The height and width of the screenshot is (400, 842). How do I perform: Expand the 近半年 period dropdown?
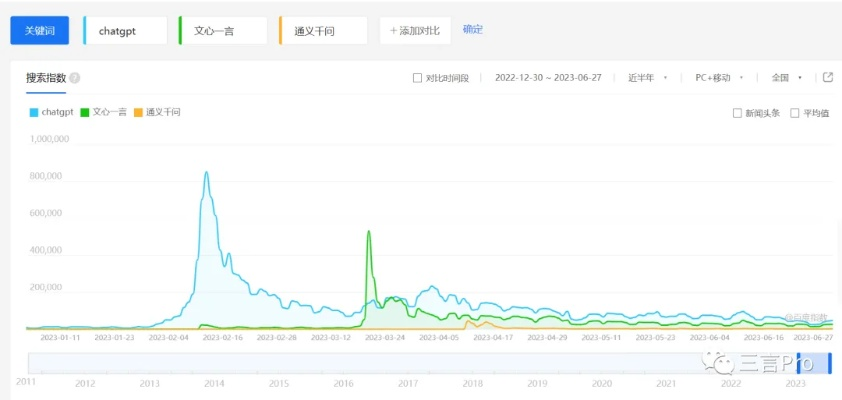click(x=648, y=78)
